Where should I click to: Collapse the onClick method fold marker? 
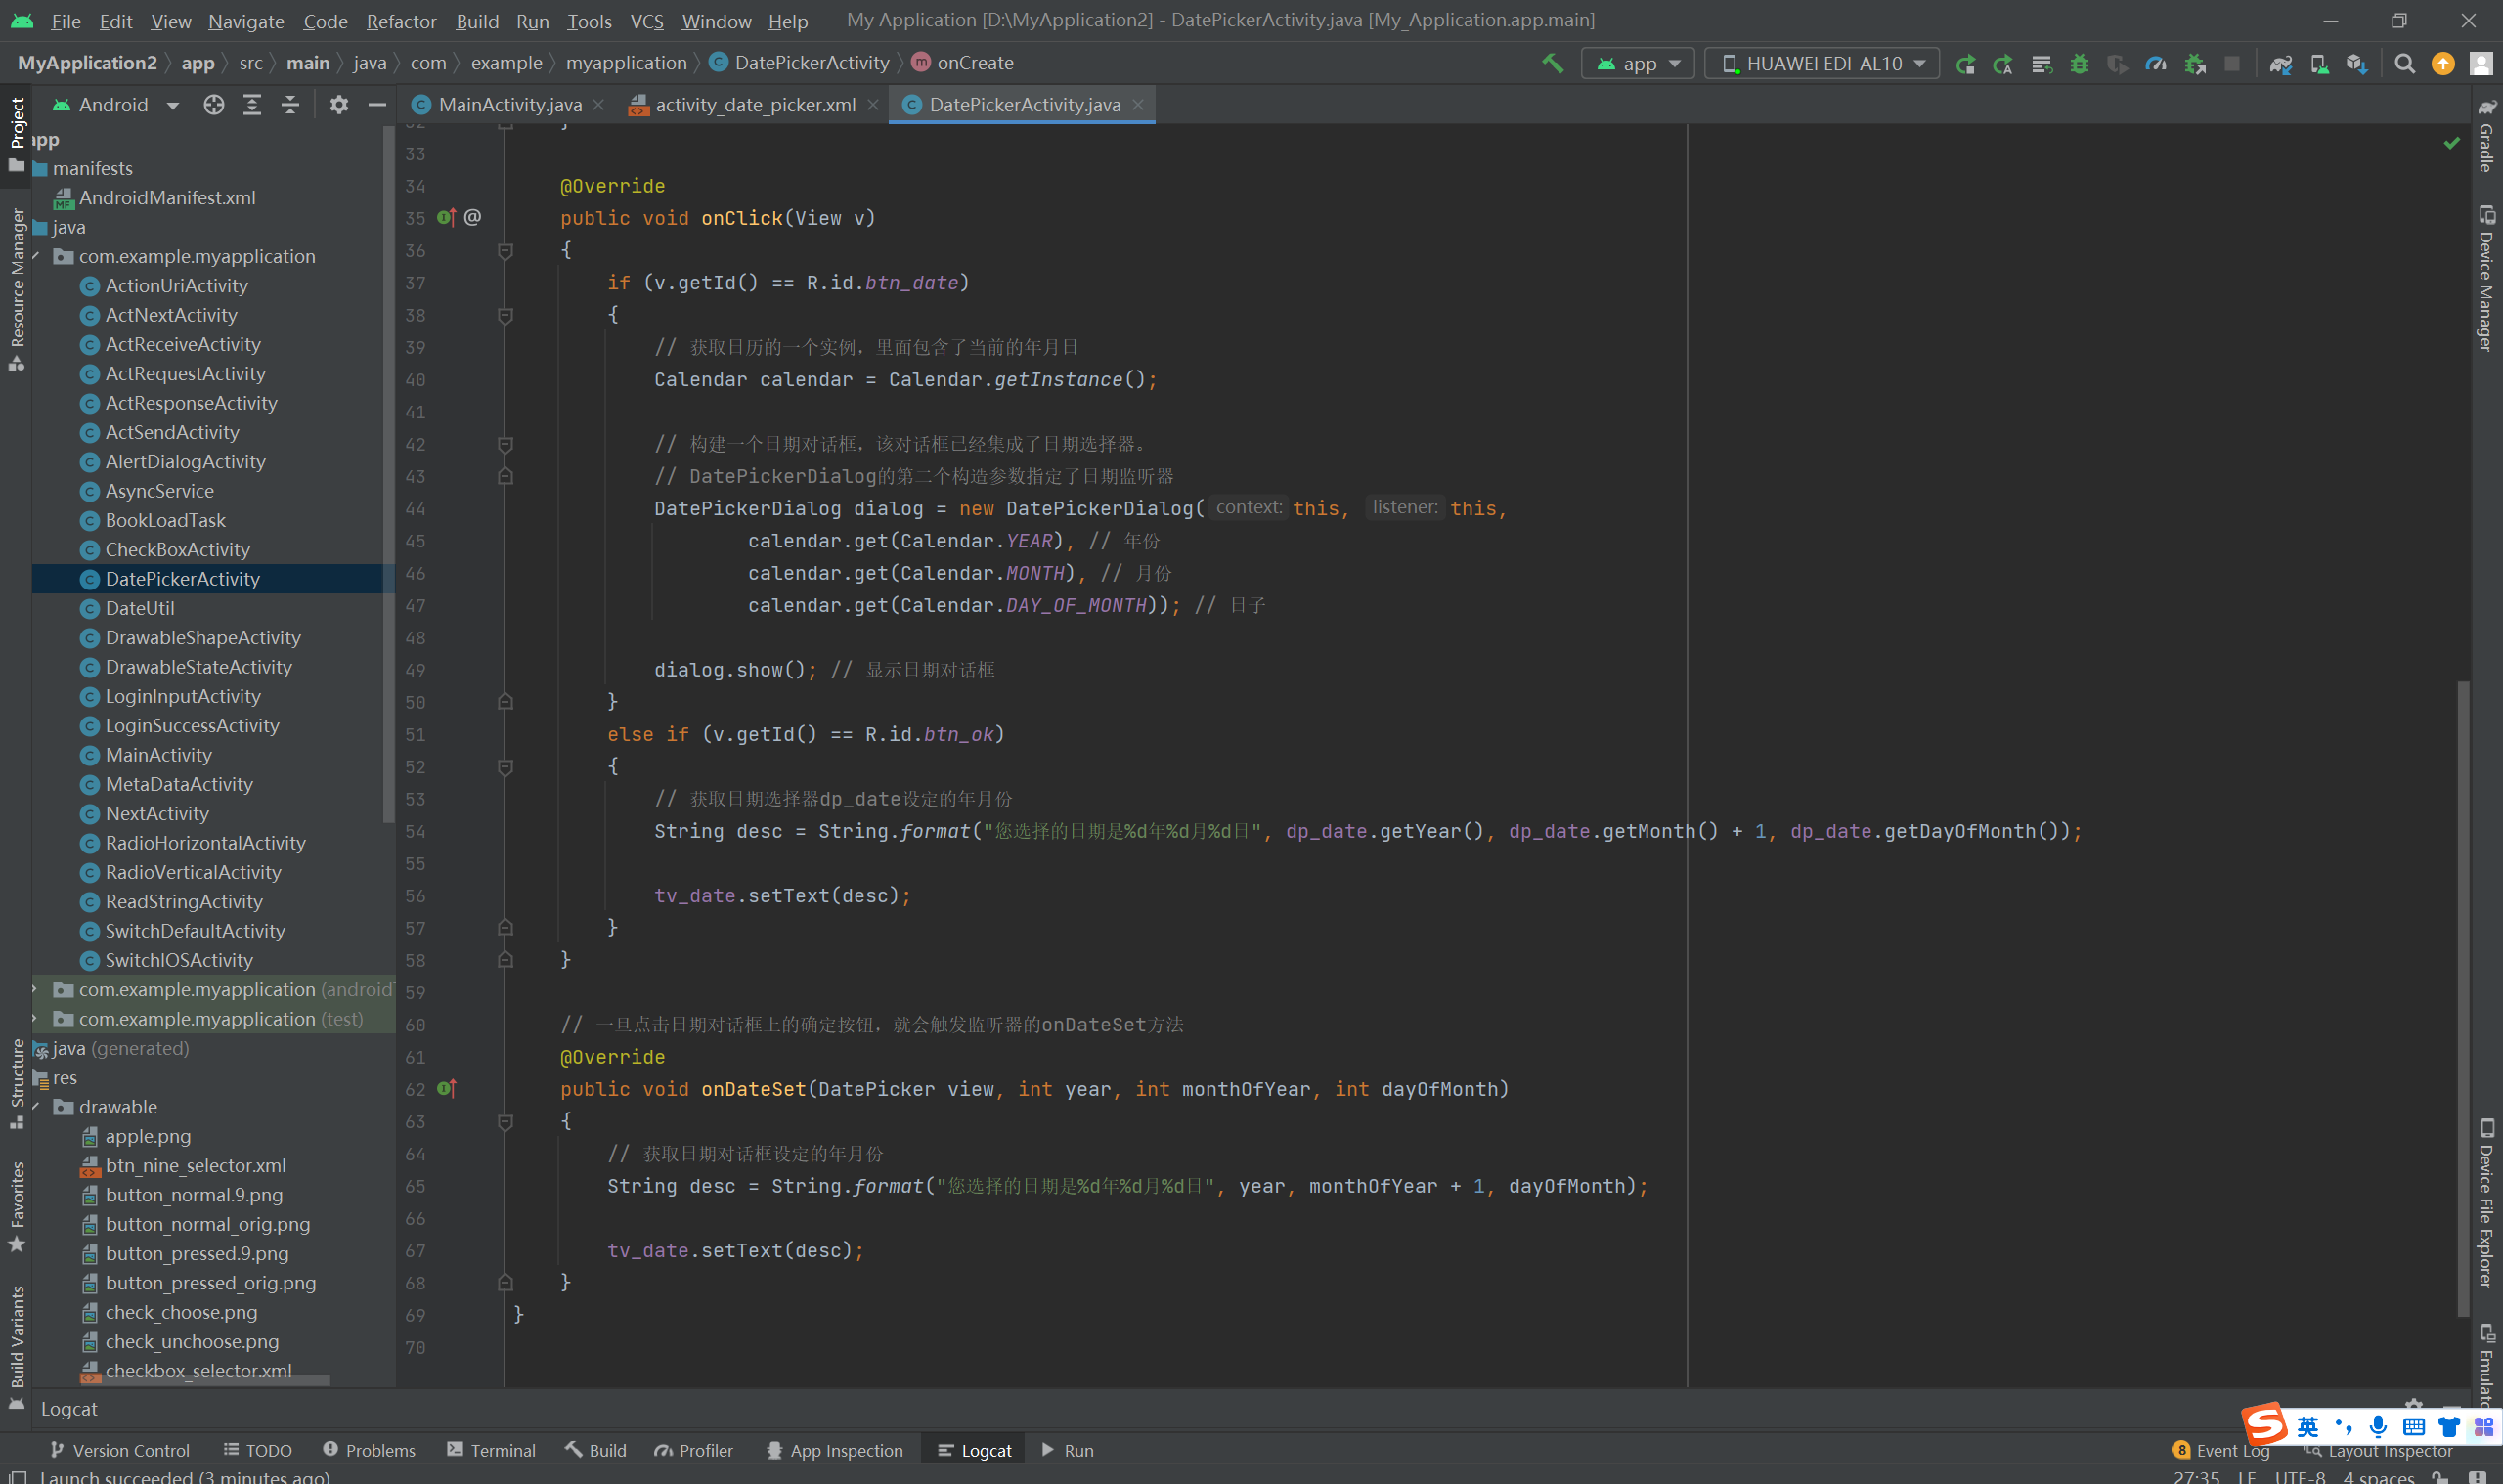pyautogui.click(x=505, y=251)
